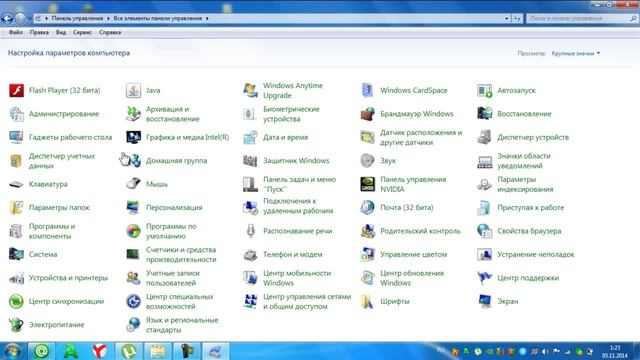Open the Клавиатура keyboard icon
Viewport: 640px width, 360px height.
[x=17, y=184]
